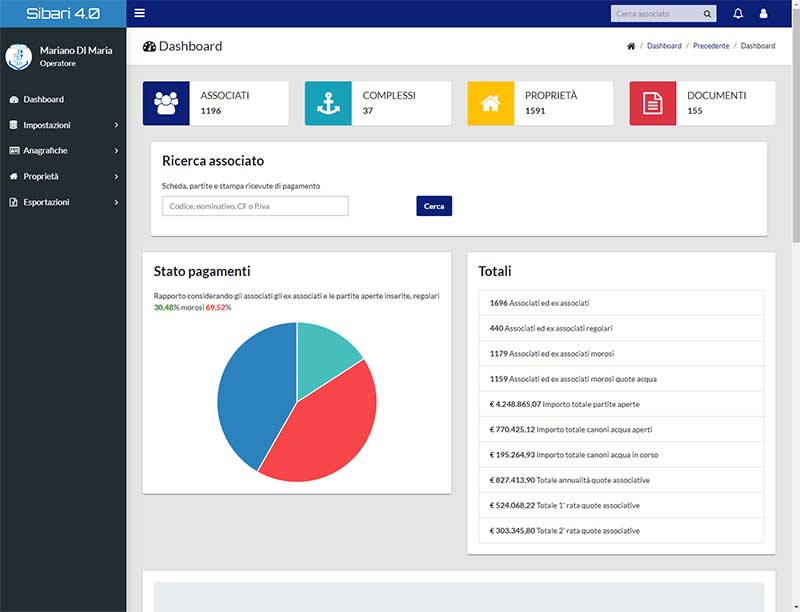Click the Ricerca associato heading

coord(213,161)
